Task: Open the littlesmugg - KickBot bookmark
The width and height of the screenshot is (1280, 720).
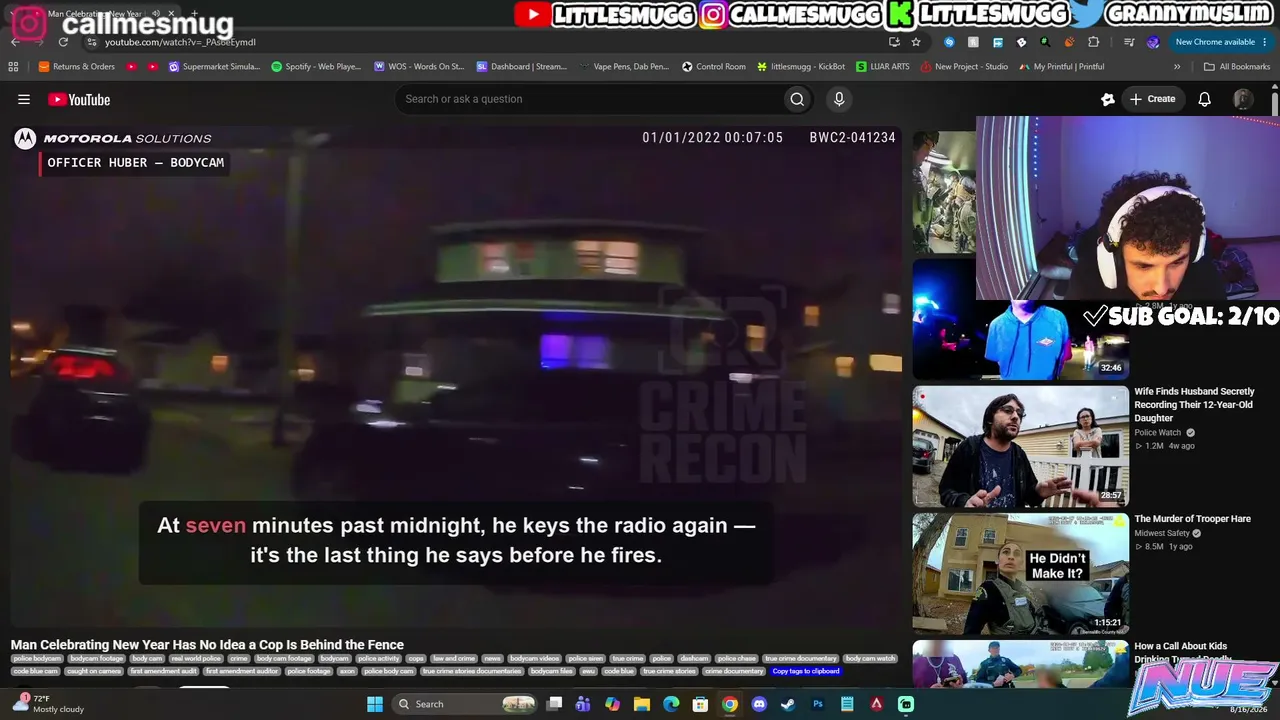Action: [x=801, y=67]
